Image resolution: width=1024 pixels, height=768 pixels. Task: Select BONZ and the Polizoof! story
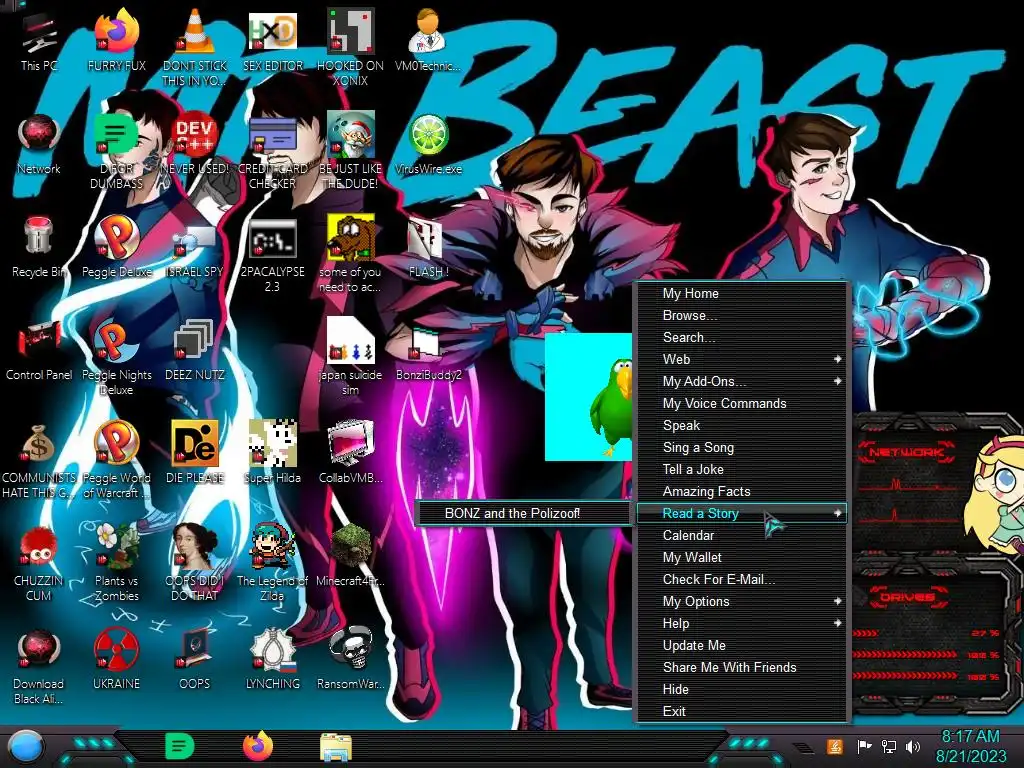click(x=522, y=513)
